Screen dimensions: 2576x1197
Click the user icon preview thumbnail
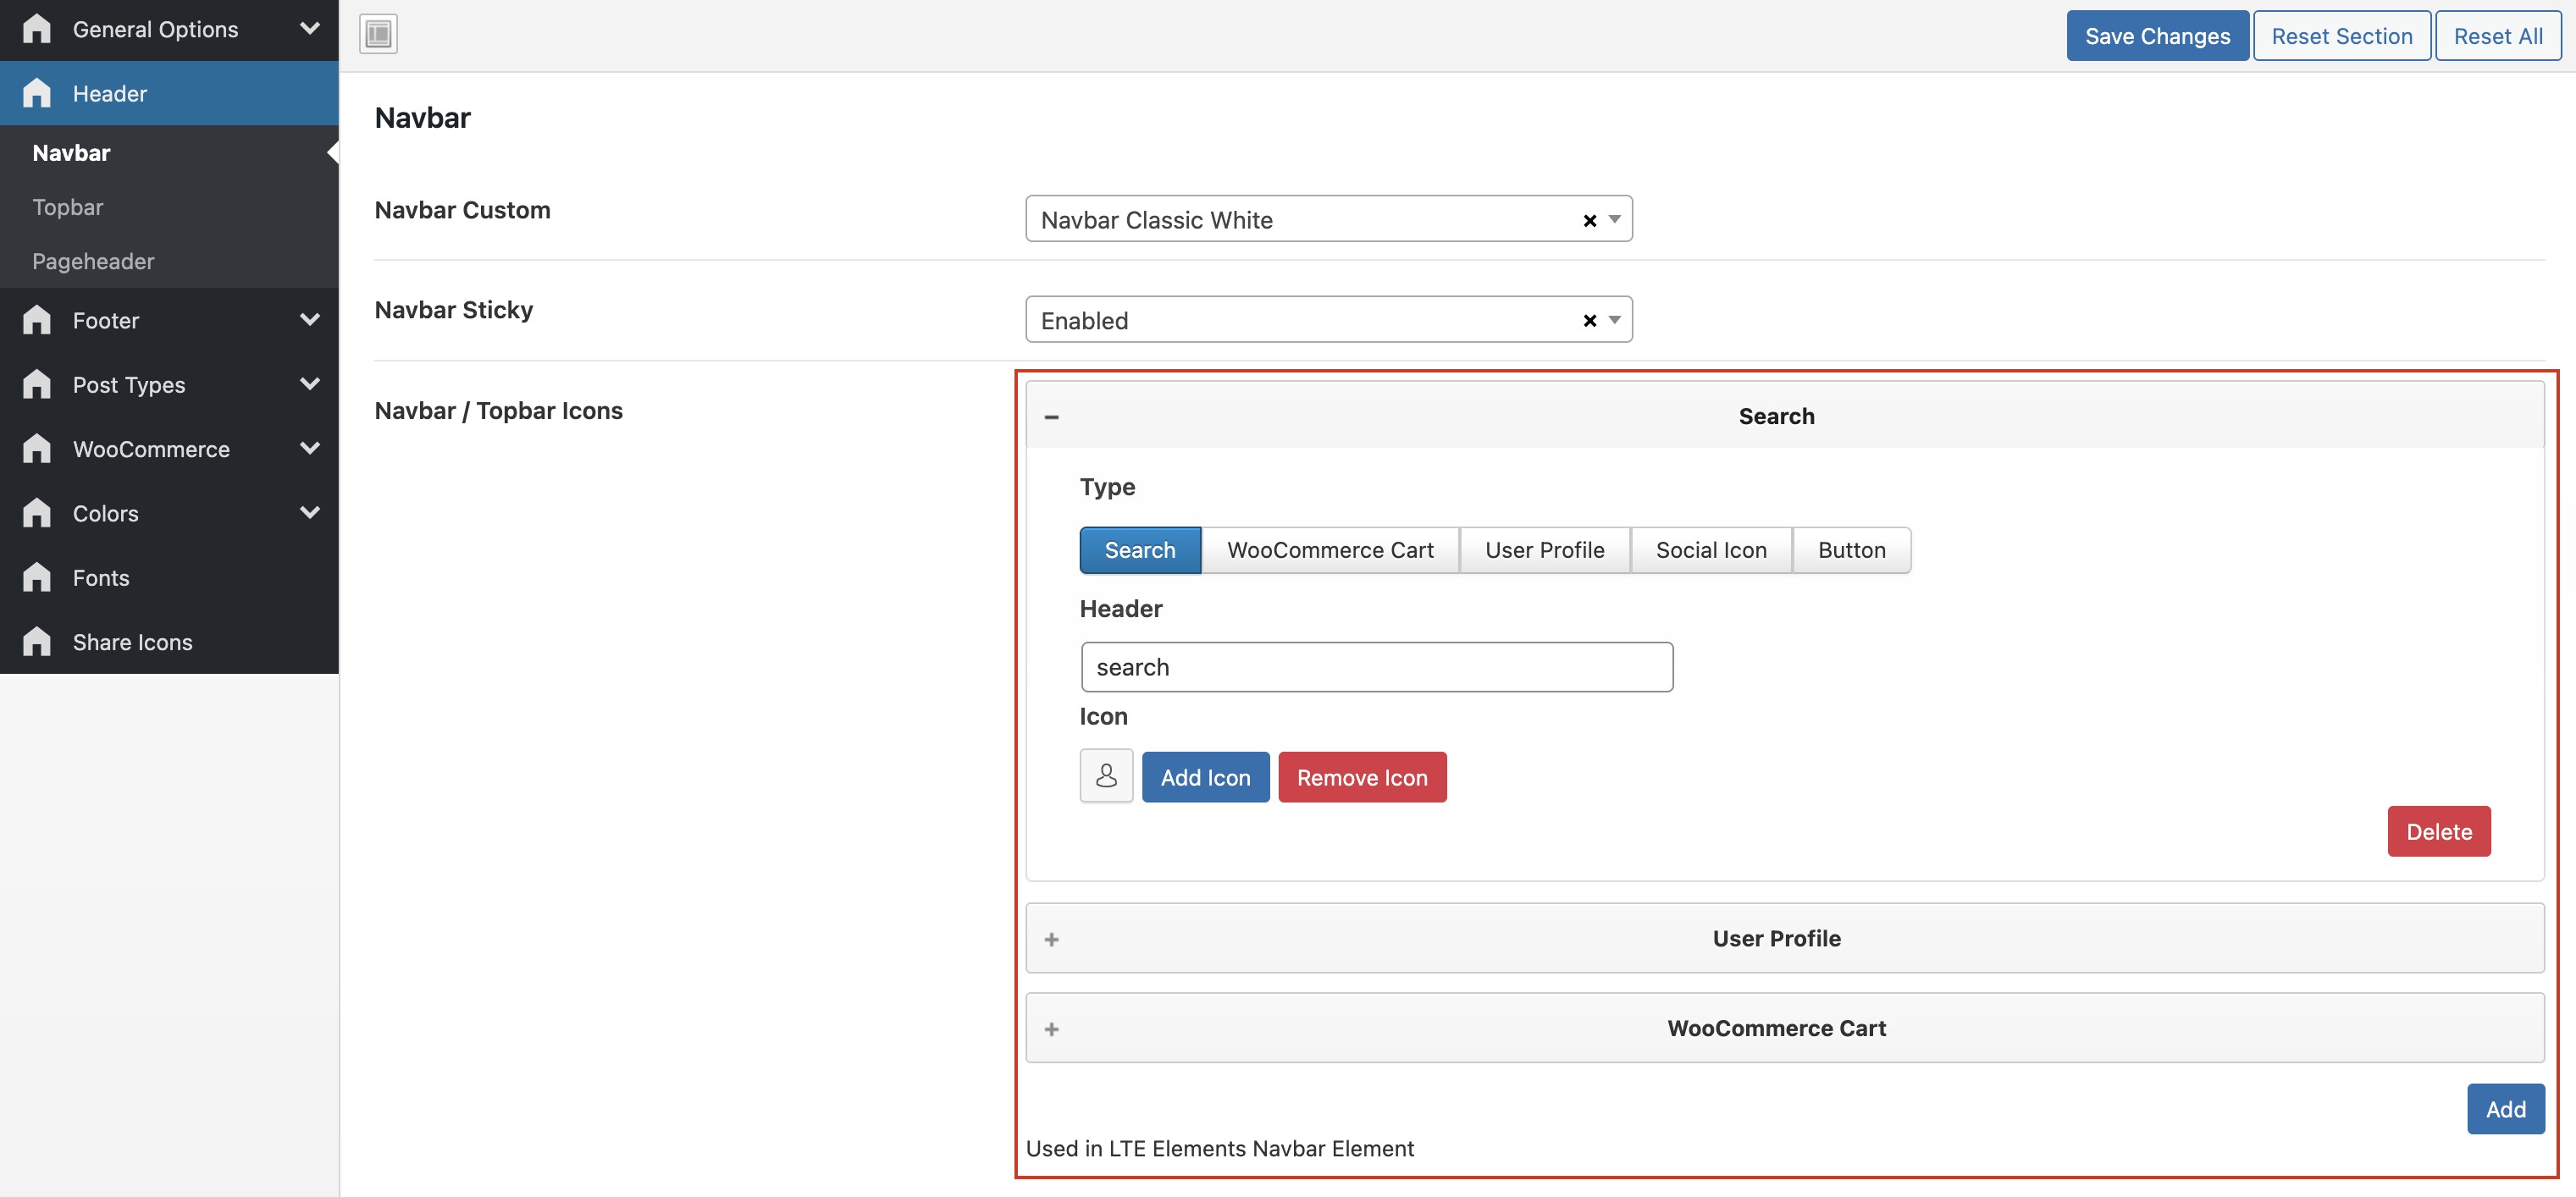pyautogui.click(x=1106, y=776)
